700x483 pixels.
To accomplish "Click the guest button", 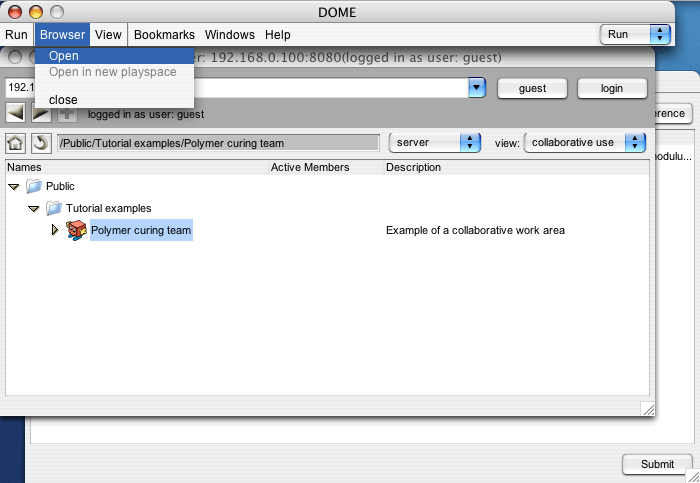I will pos(532,88).
